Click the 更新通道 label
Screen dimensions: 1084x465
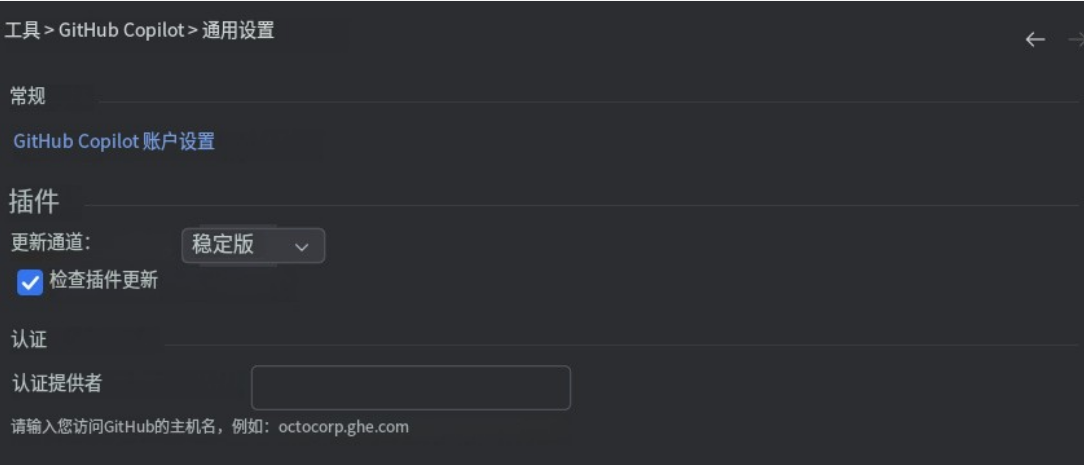[51, 242]
